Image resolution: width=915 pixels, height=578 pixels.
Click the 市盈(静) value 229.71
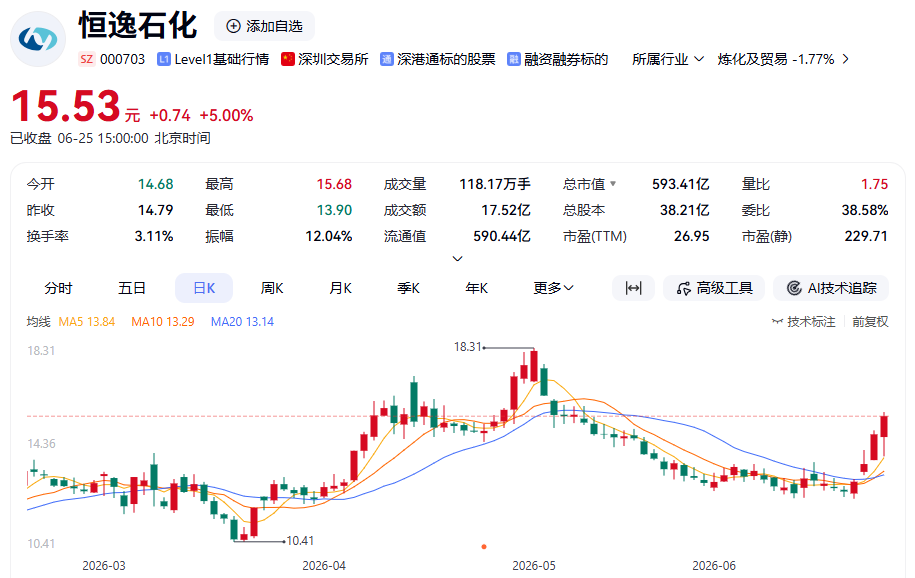(x=866, y=236)
